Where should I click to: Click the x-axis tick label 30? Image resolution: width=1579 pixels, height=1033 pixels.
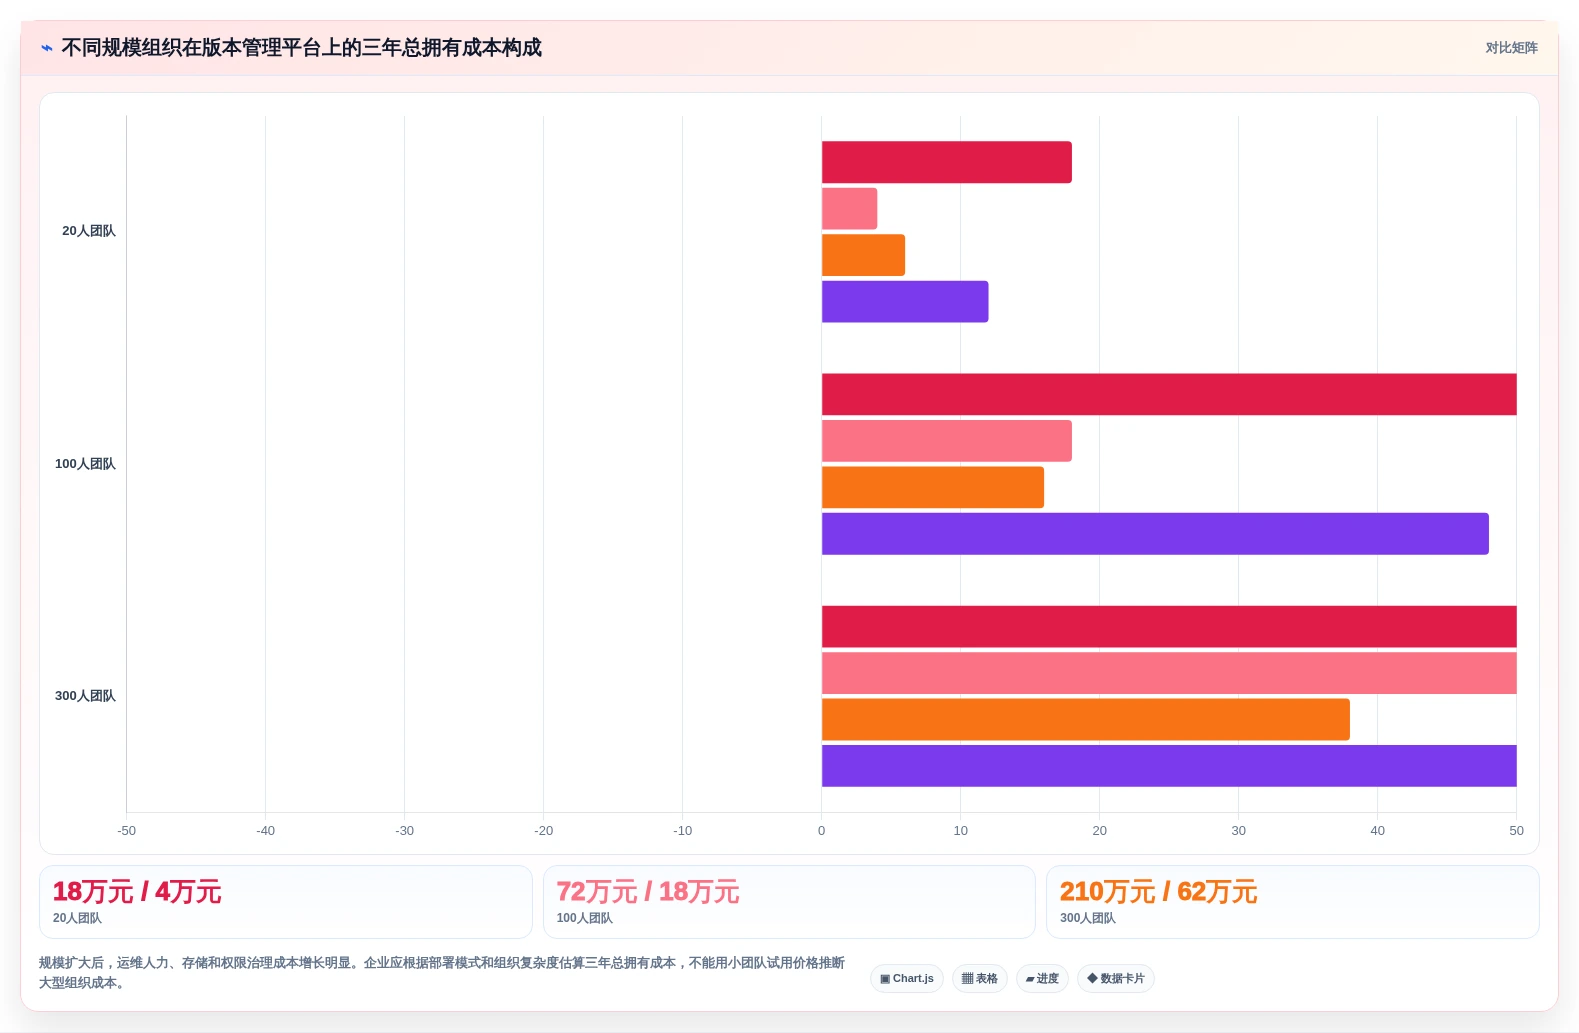point(1239,831)
